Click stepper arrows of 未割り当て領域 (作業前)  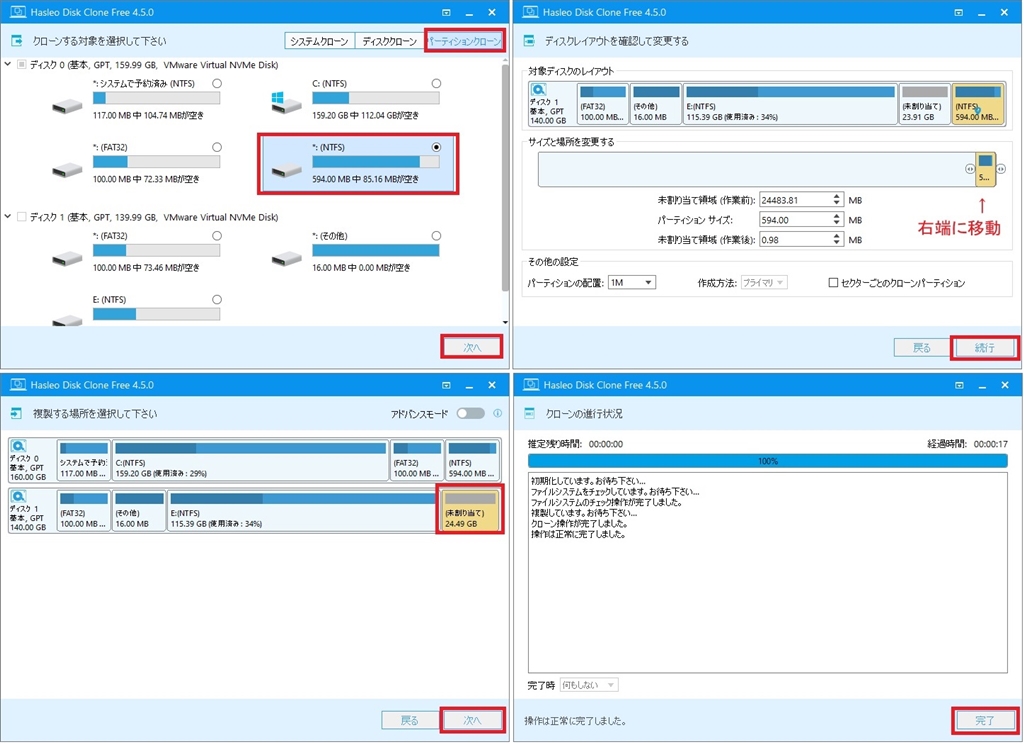pyautogui.click(x=837, y=200)
